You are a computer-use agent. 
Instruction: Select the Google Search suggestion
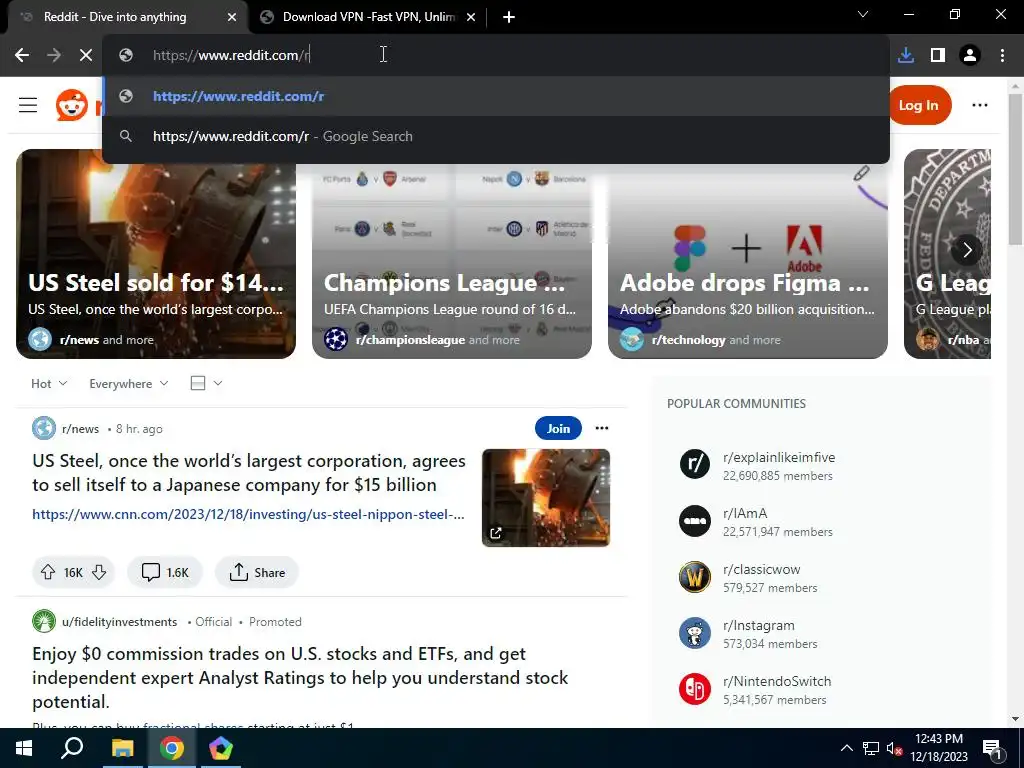point(496,136)
